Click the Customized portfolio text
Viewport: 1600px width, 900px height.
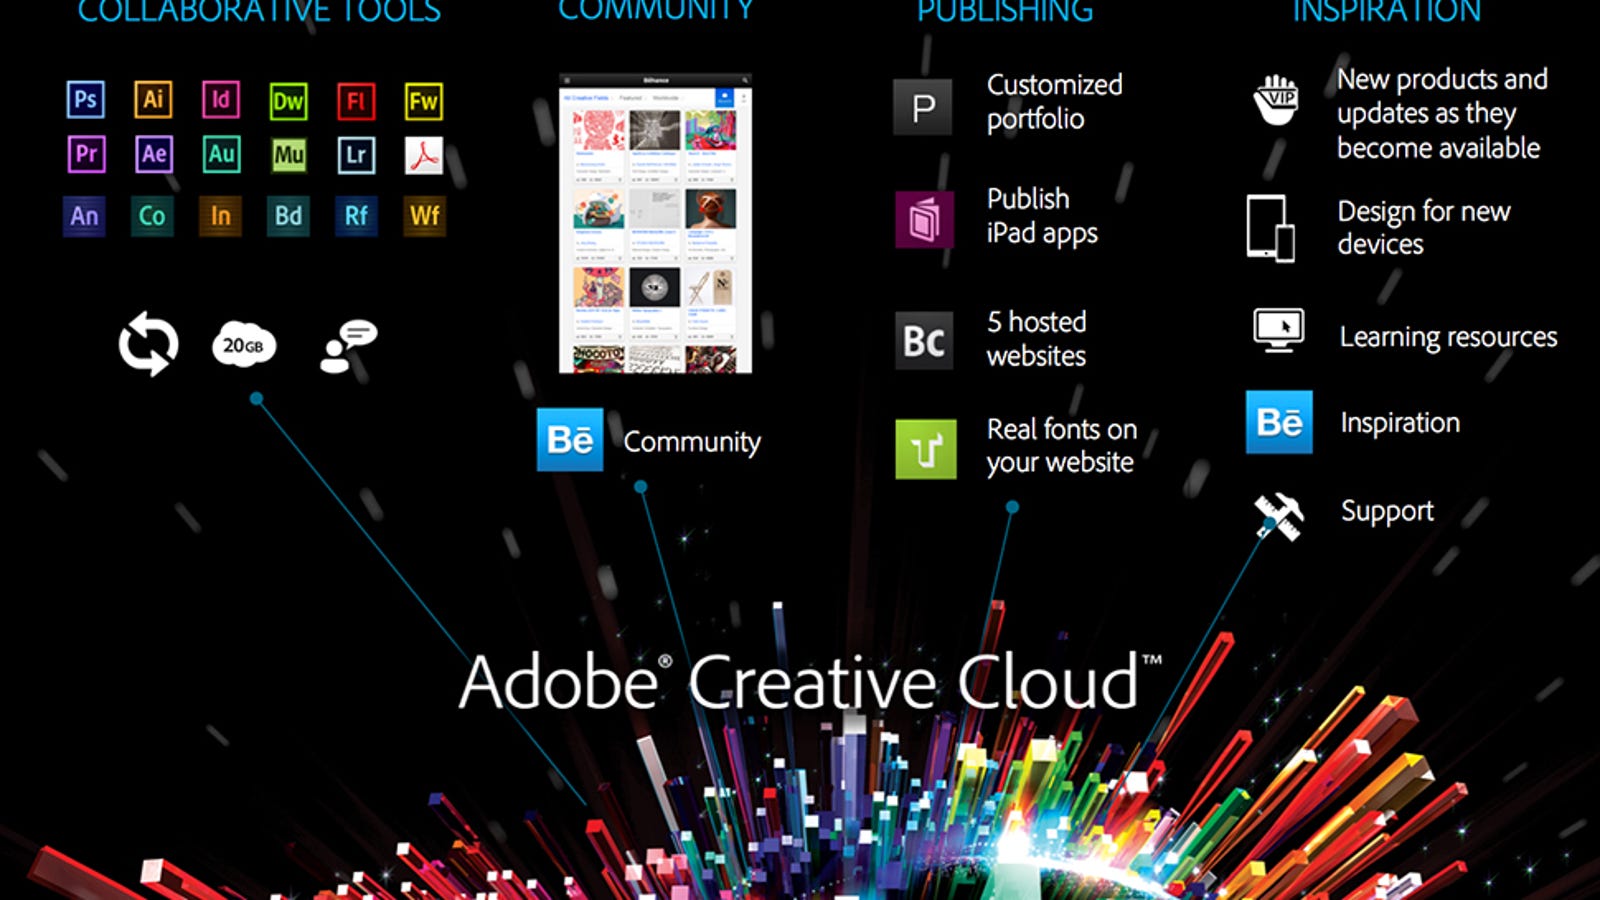point(1054,101)
